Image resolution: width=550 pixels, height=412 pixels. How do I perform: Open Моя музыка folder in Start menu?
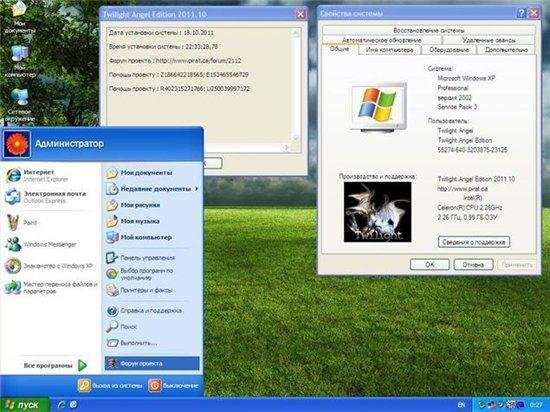[x=134, y=221]
